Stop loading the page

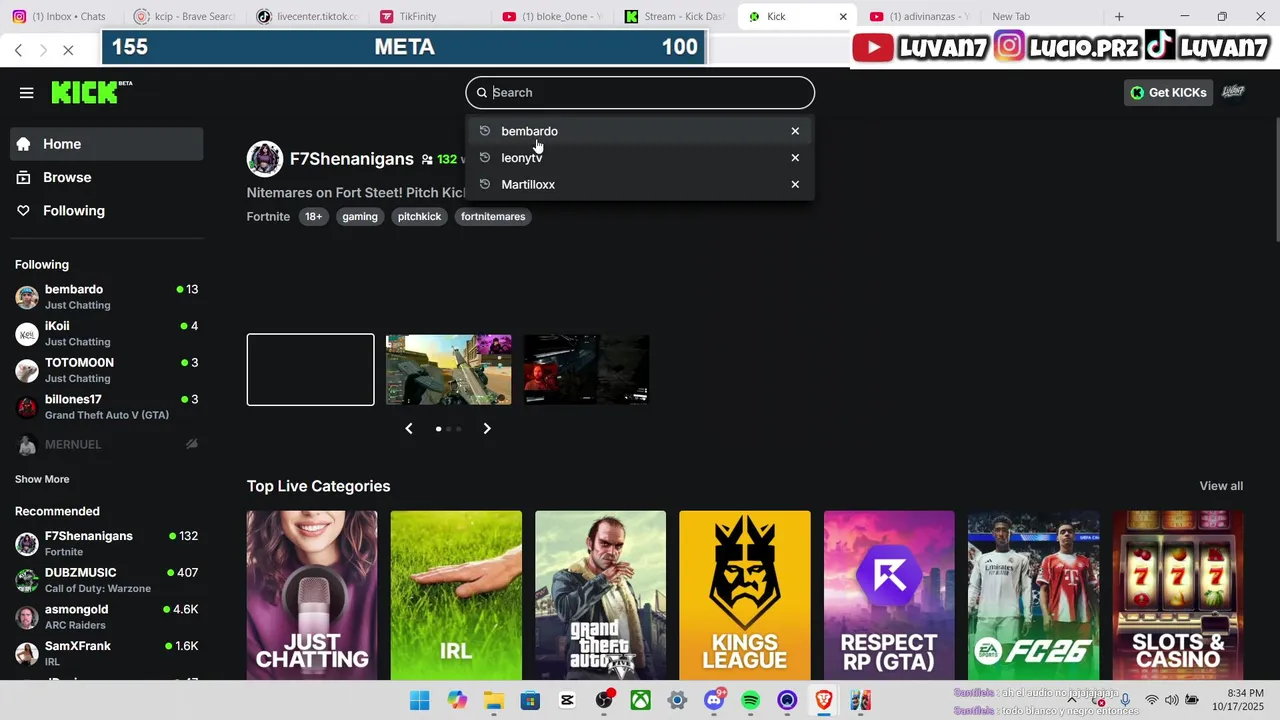68,50
